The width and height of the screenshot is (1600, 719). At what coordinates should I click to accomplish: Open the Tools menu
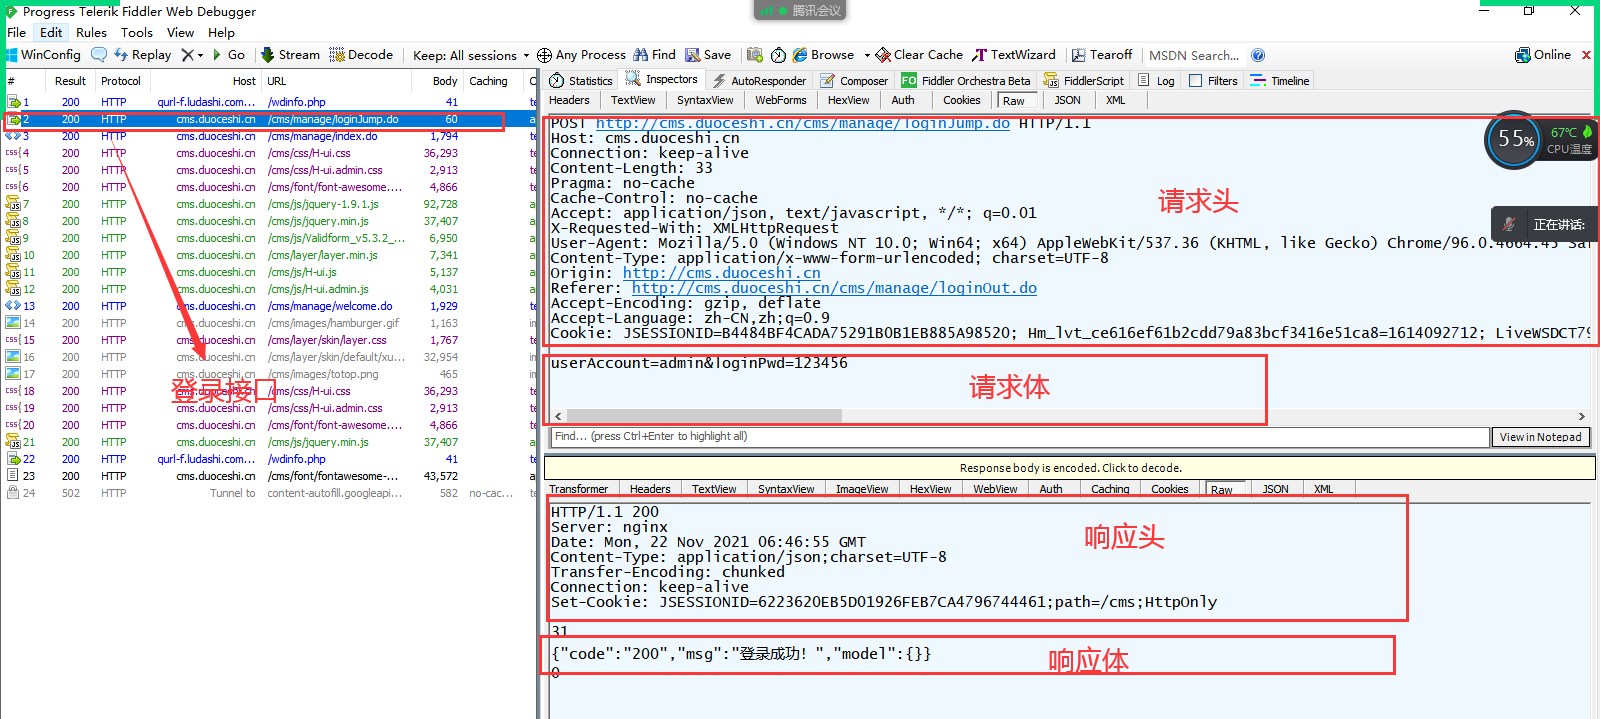coord(137,32)
